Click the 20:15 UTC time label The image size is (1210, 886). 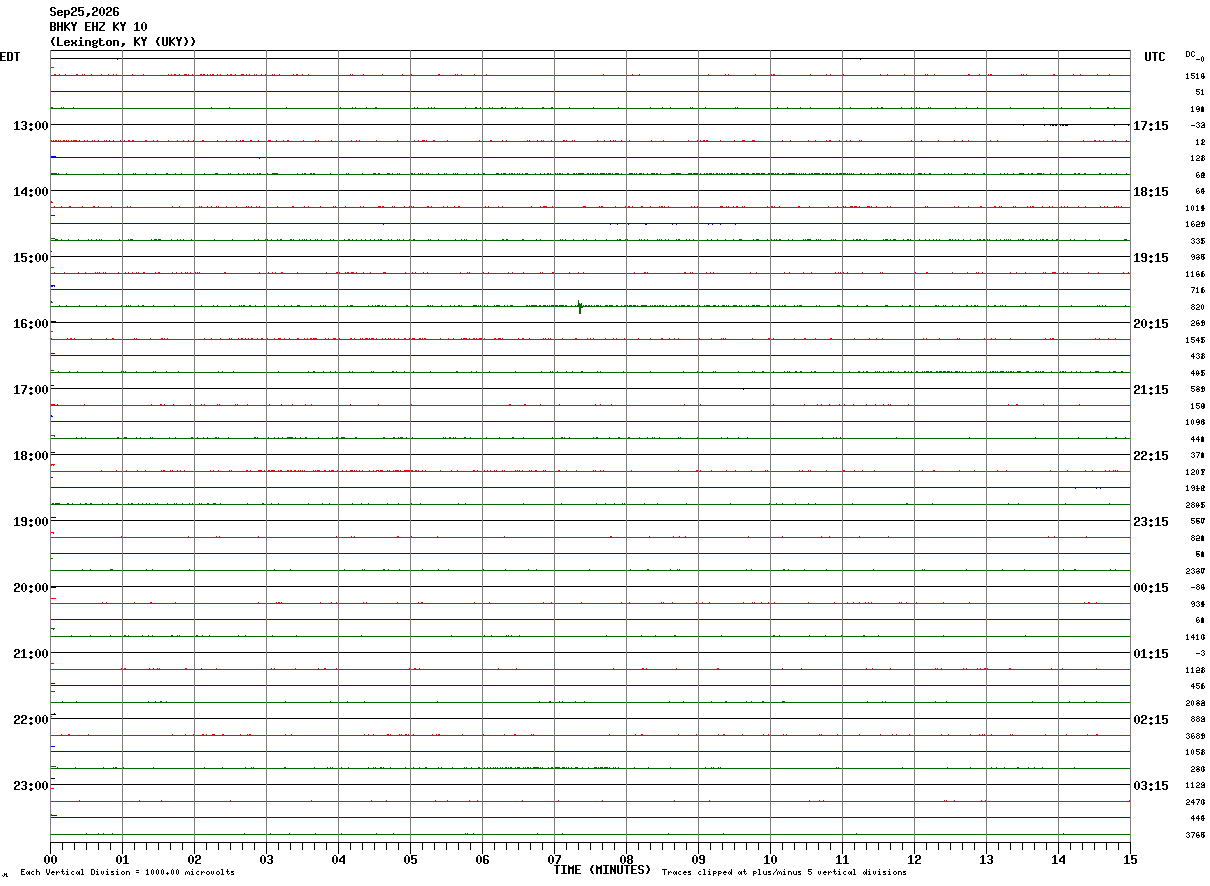pyautogui.click(x=1151, y=324)
